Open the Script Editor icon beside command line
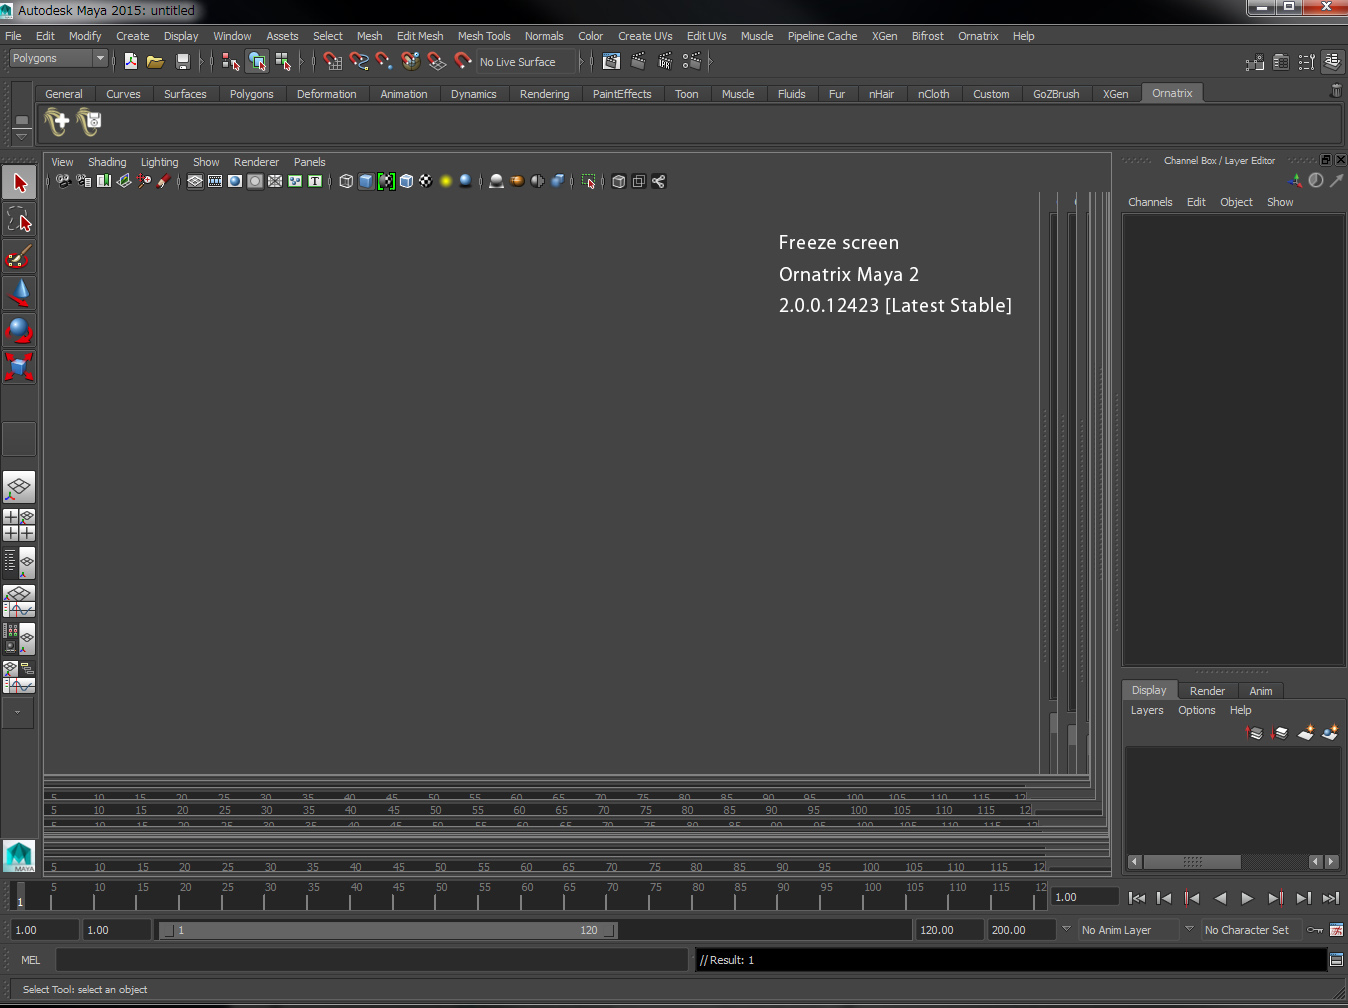 [1335, 960]
